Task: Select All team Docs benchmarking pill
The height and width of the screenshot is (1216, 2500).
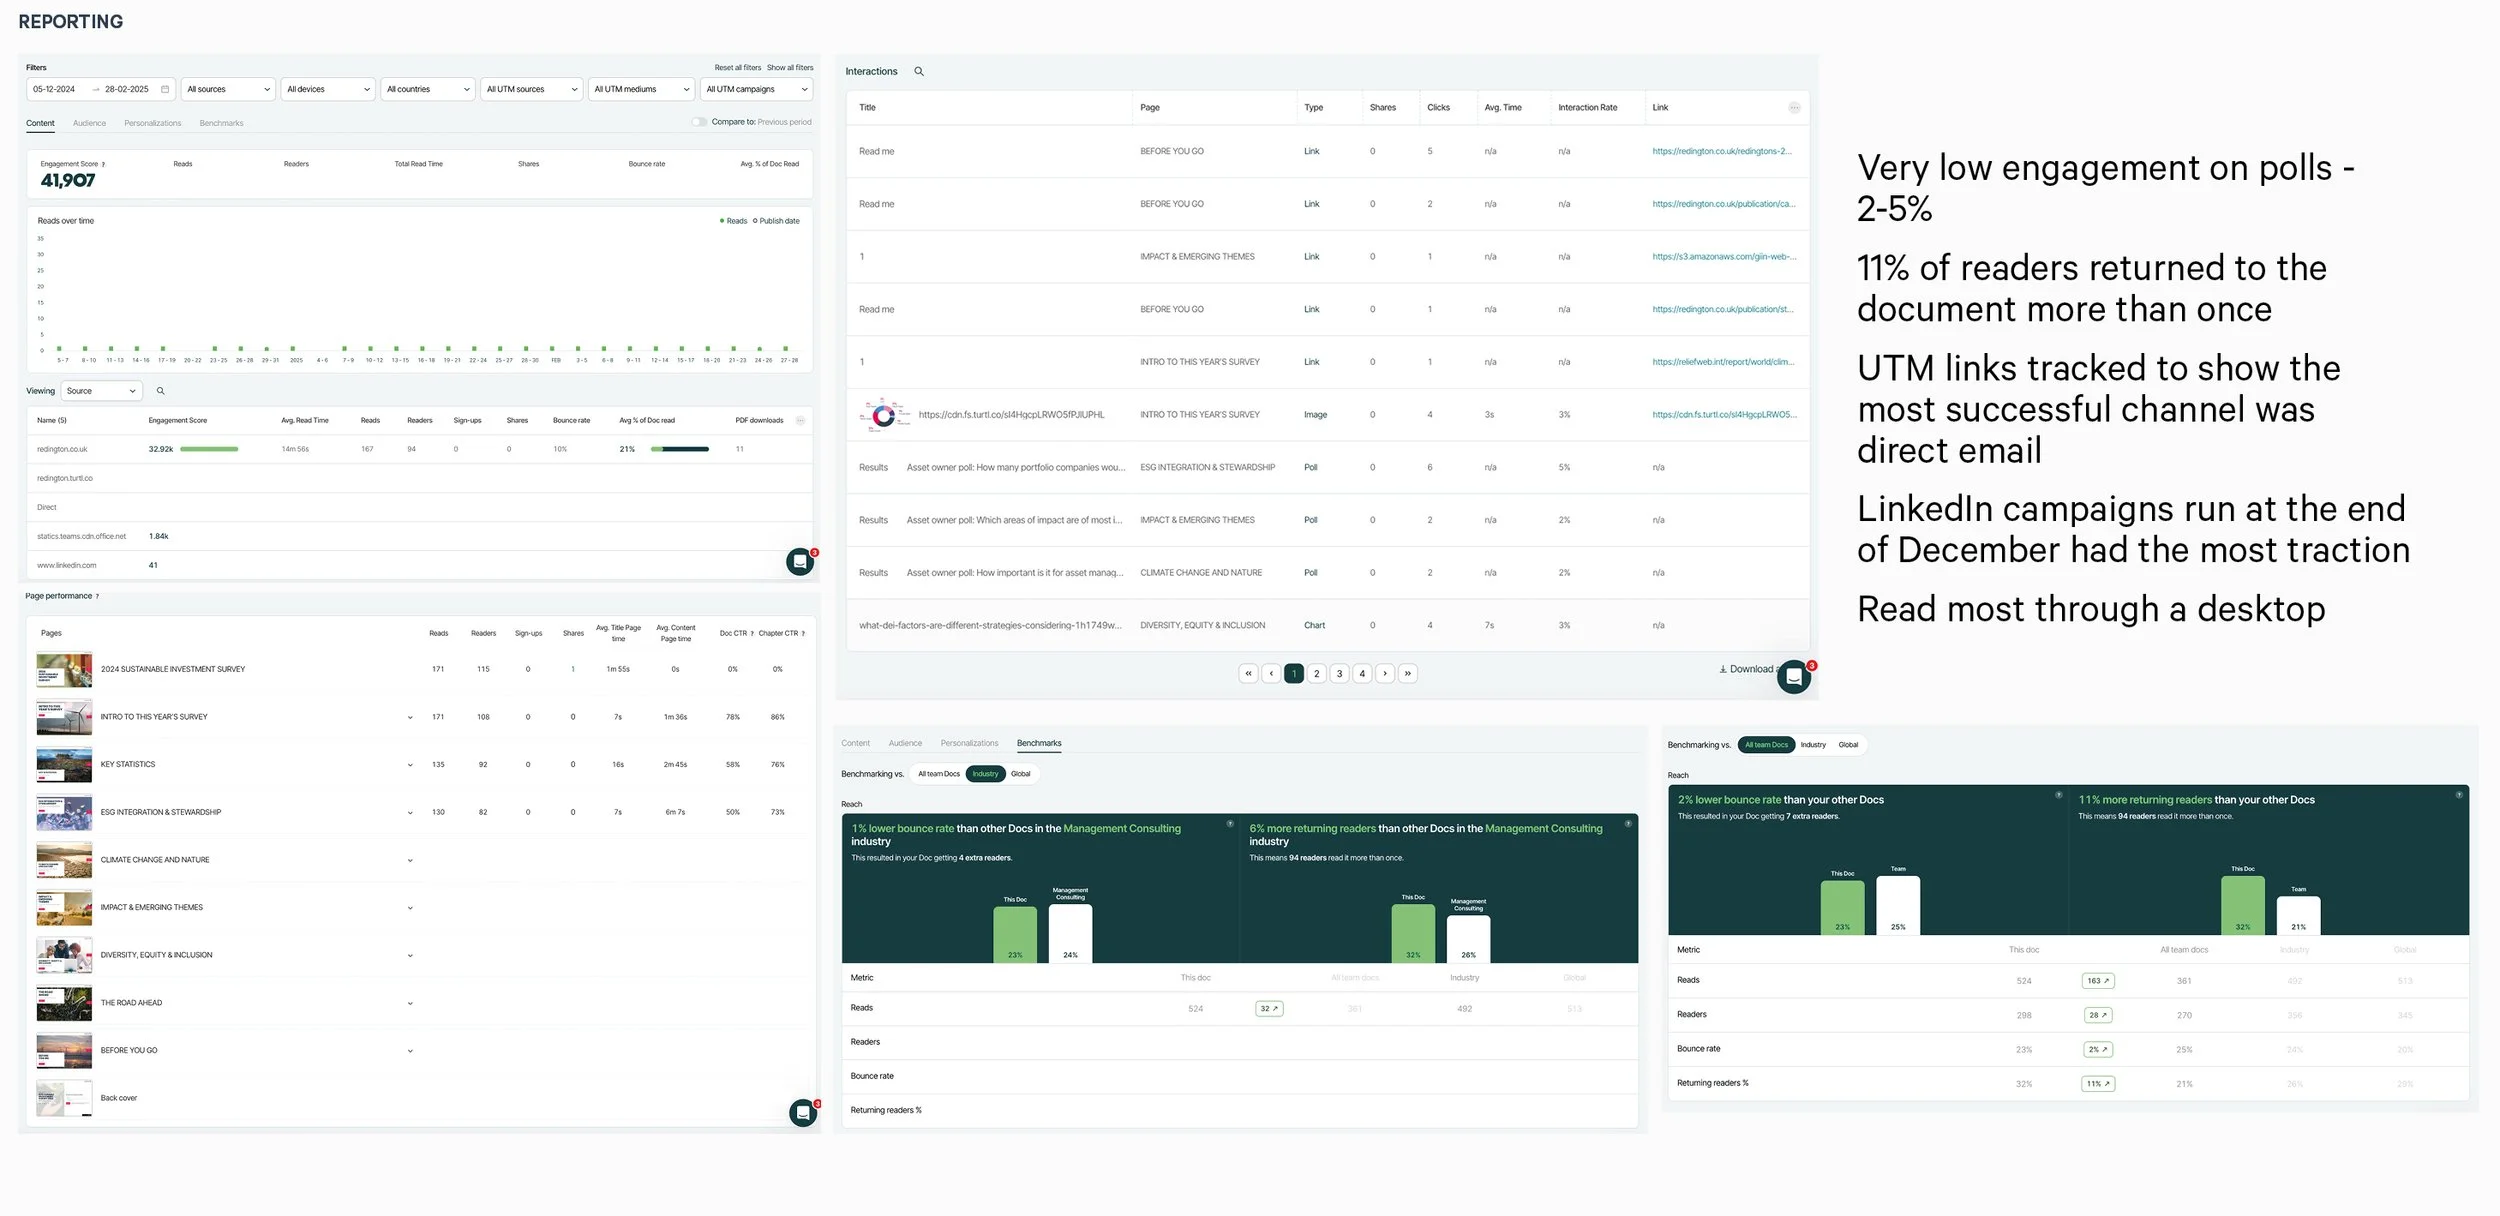Action: point(1766,745)
